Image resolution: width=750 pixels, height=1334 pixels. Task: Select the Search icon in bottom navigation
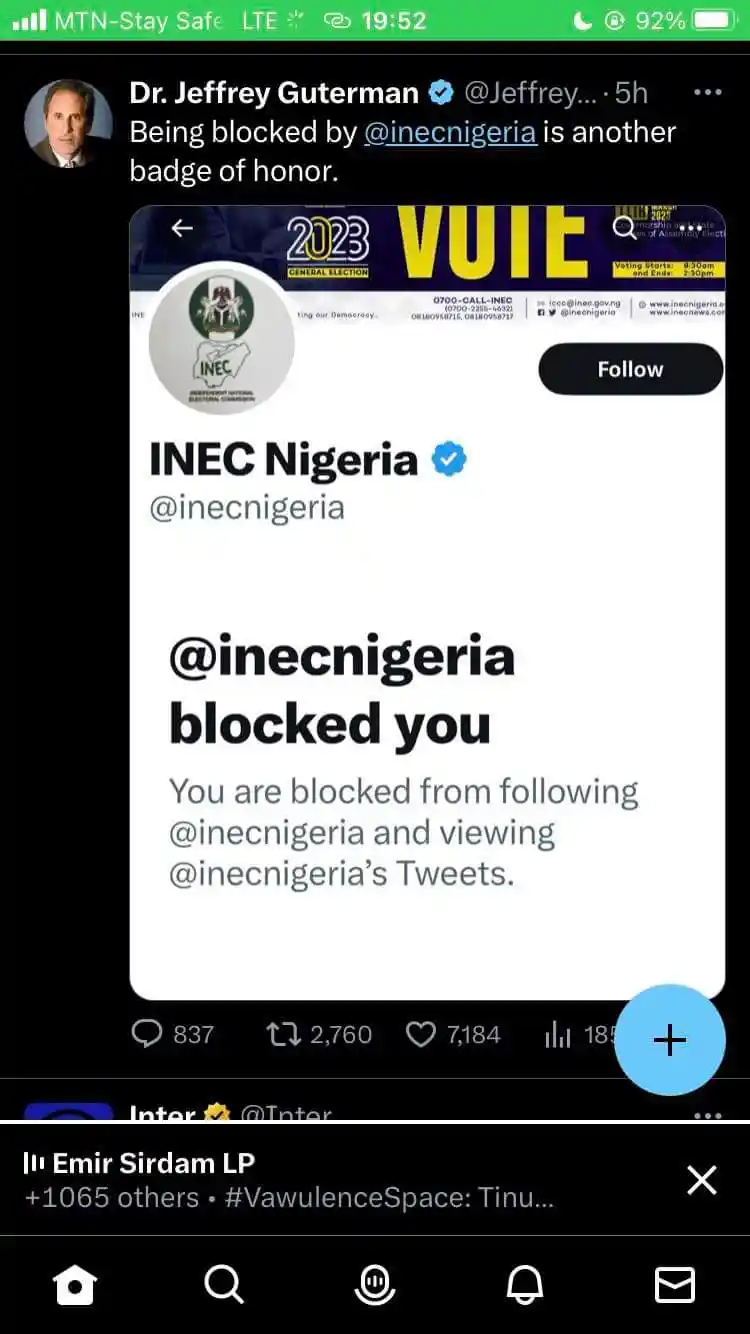pyautogui.click(x=224, y=1285)
